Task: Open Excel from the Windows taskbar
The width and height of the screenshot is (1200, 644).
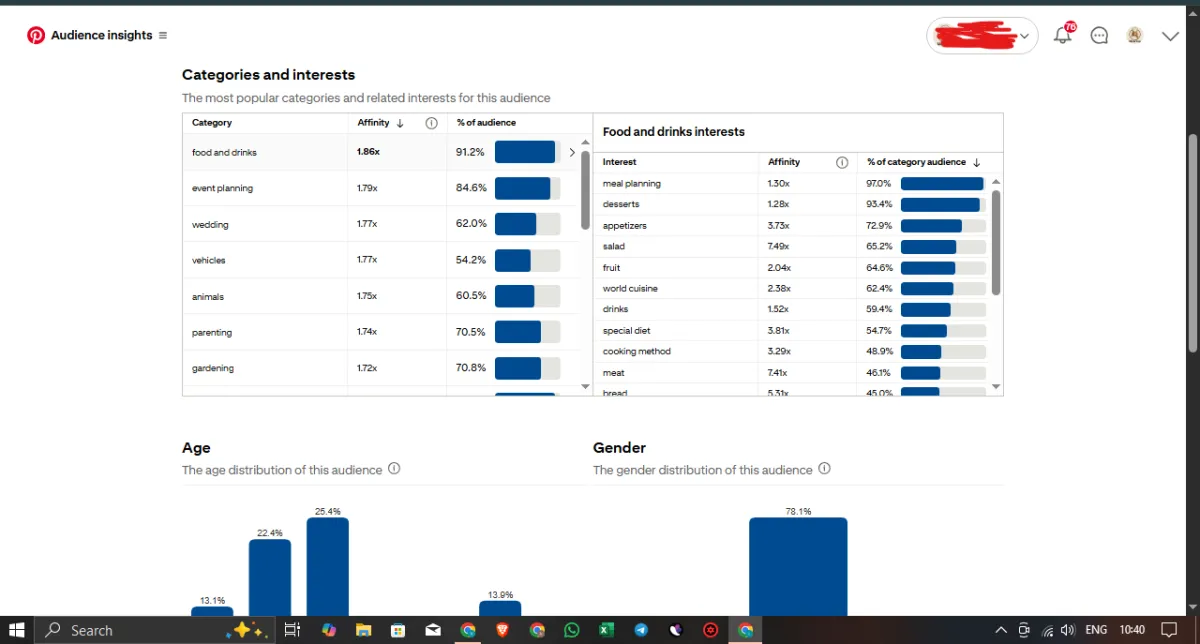Action: pos(606,630)
